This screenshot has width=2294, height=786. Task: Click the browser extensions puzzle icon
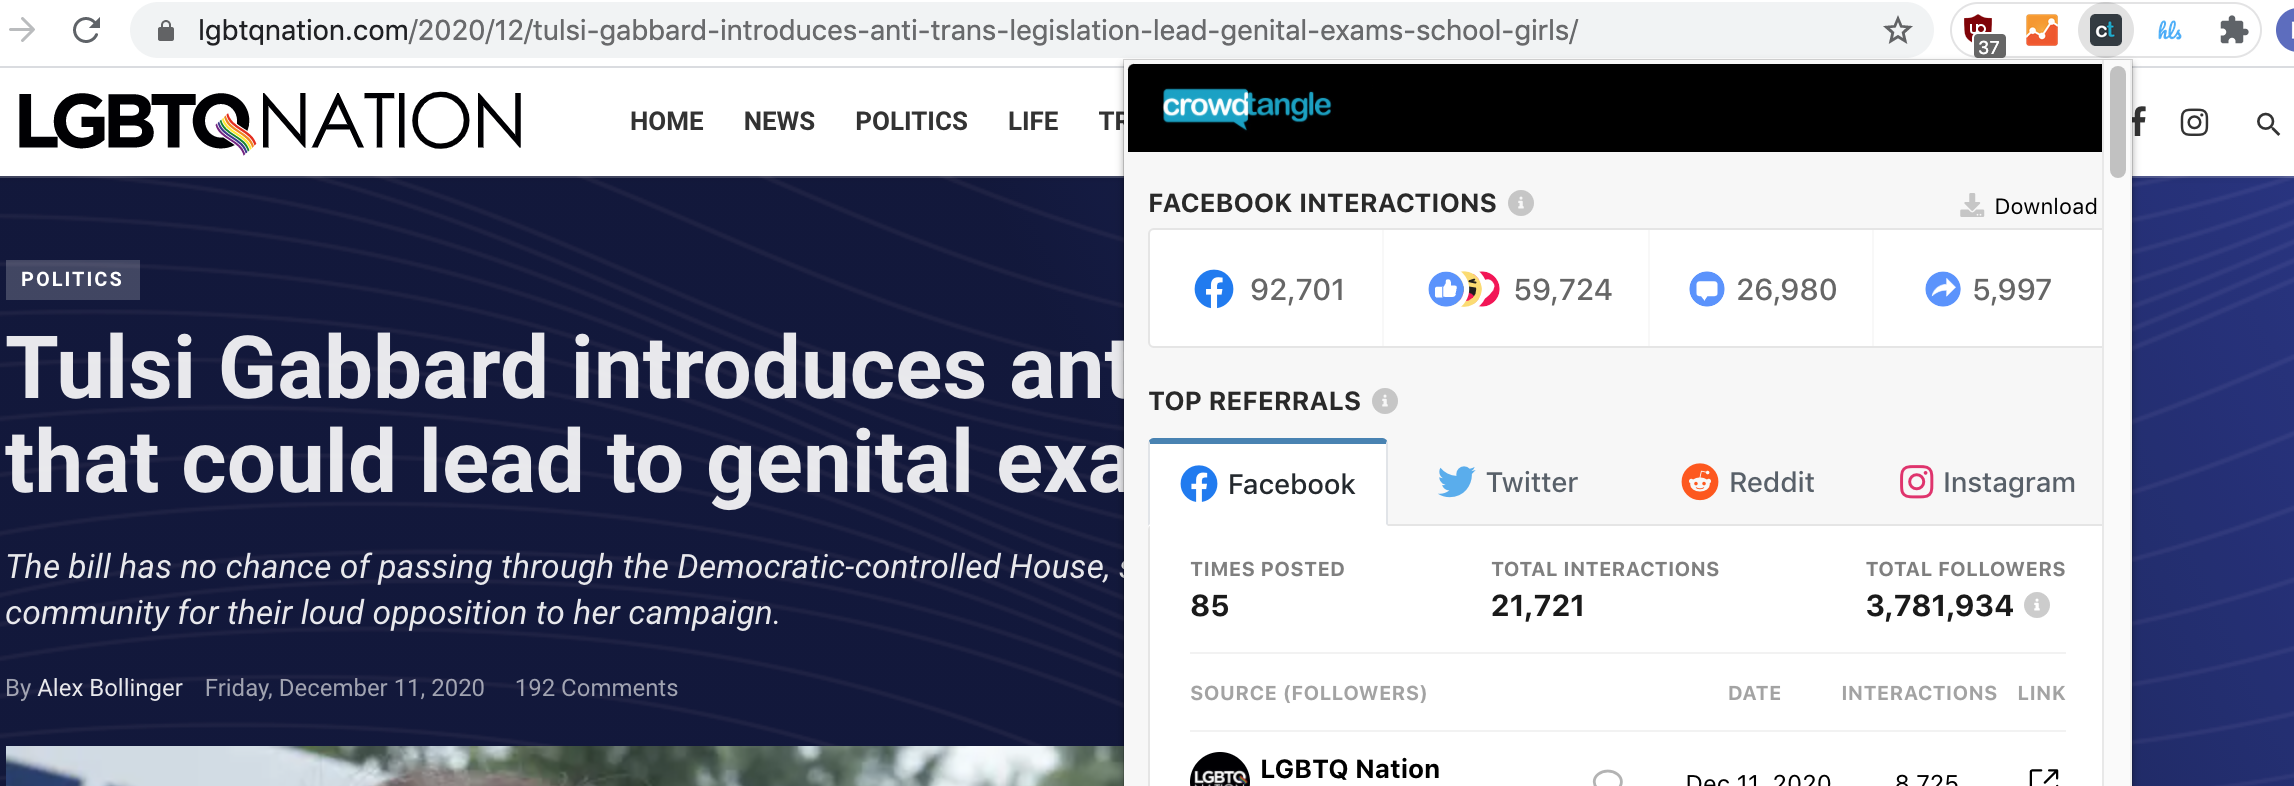coord(2232,28)
